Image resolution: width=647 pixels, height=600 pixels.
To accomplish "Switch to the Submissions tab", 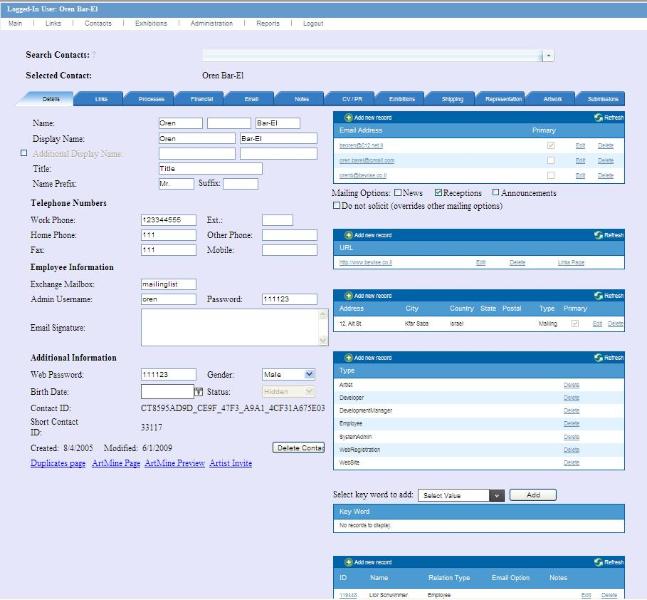I will [603, 99].
